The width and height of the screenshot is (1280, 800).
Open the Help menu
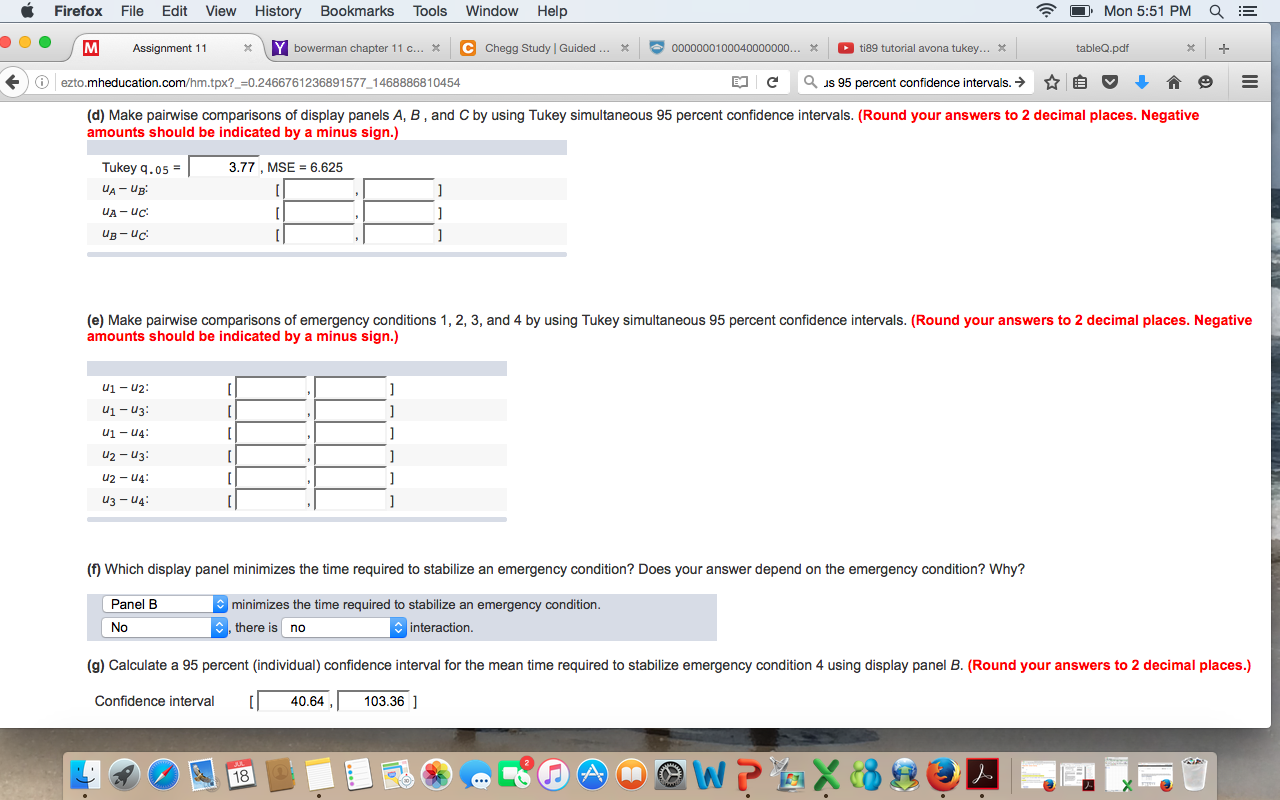pyautogui.click(x=552, y=11)
